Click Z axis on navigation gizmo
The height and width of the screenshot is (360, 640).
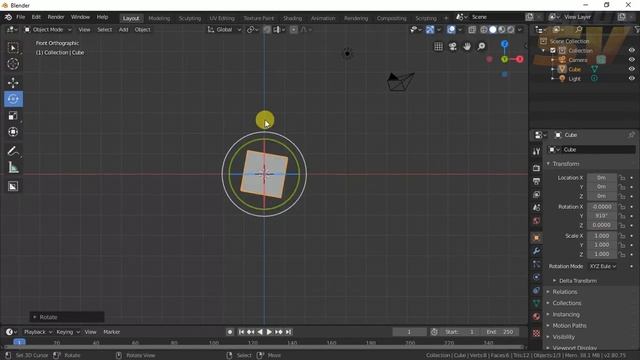pyautogui.click(x=504, y=44)
